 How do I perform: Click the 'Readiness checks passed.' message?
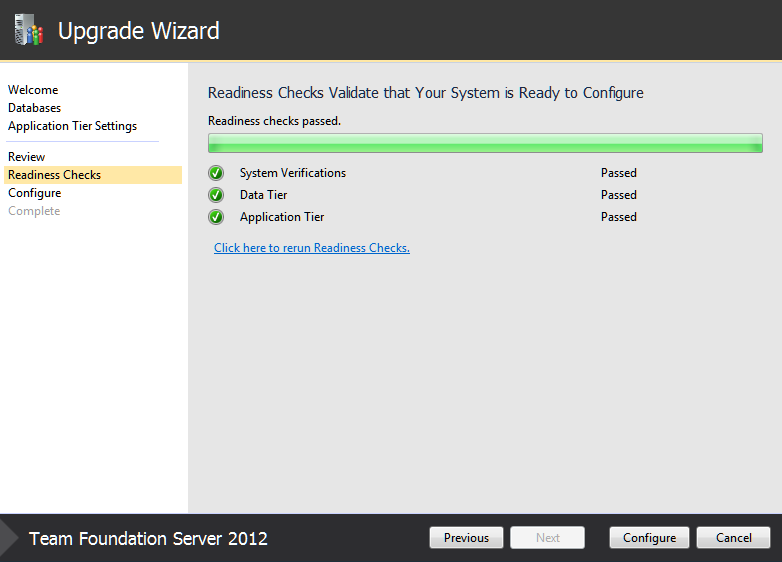coord(274,121)
